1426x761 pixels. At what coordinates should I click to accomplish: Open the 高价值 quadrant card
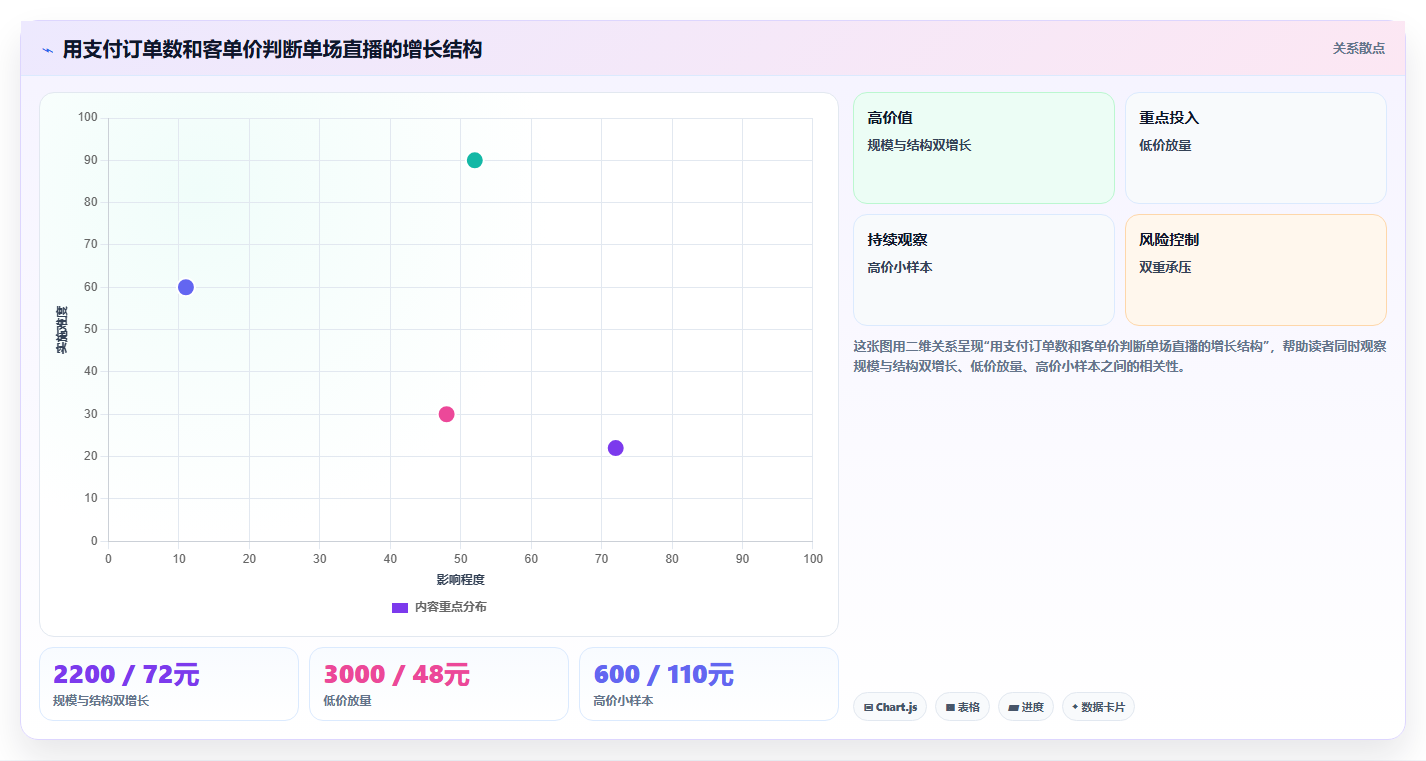[984, 148]
